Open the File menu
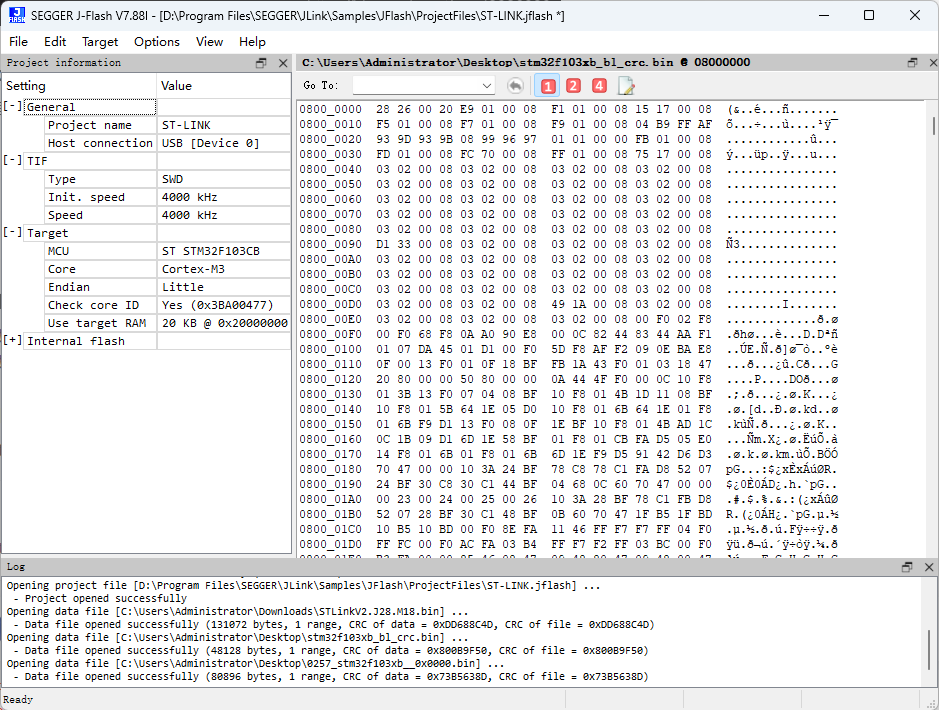The image size is (939, 710). [x=18, y=42]
